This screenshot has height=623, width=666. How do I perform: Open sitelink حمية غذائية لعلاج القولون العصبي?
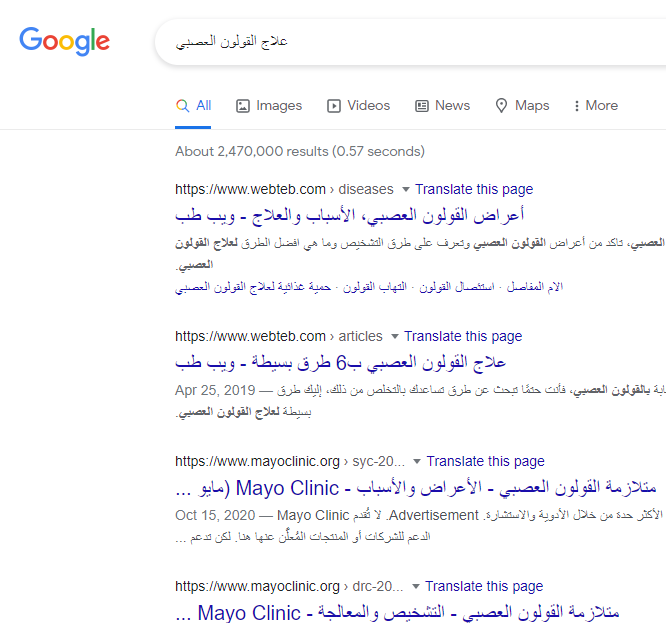(x=253, y=287)
